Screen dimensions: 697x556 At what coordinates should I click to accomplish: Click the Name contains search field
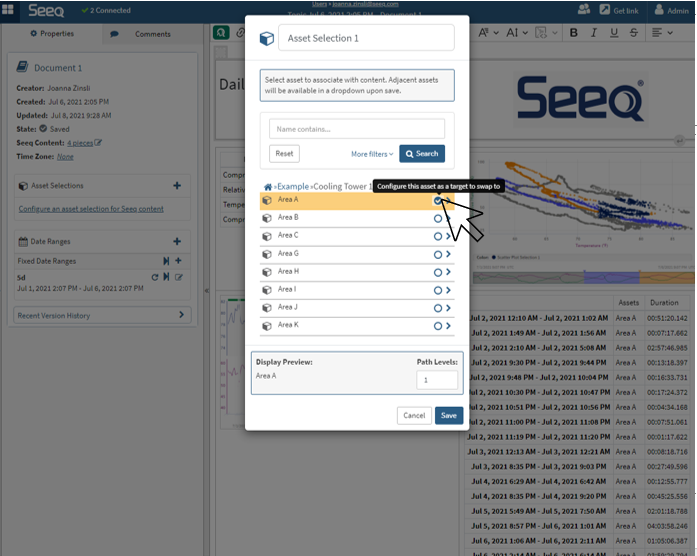point(356,129)
